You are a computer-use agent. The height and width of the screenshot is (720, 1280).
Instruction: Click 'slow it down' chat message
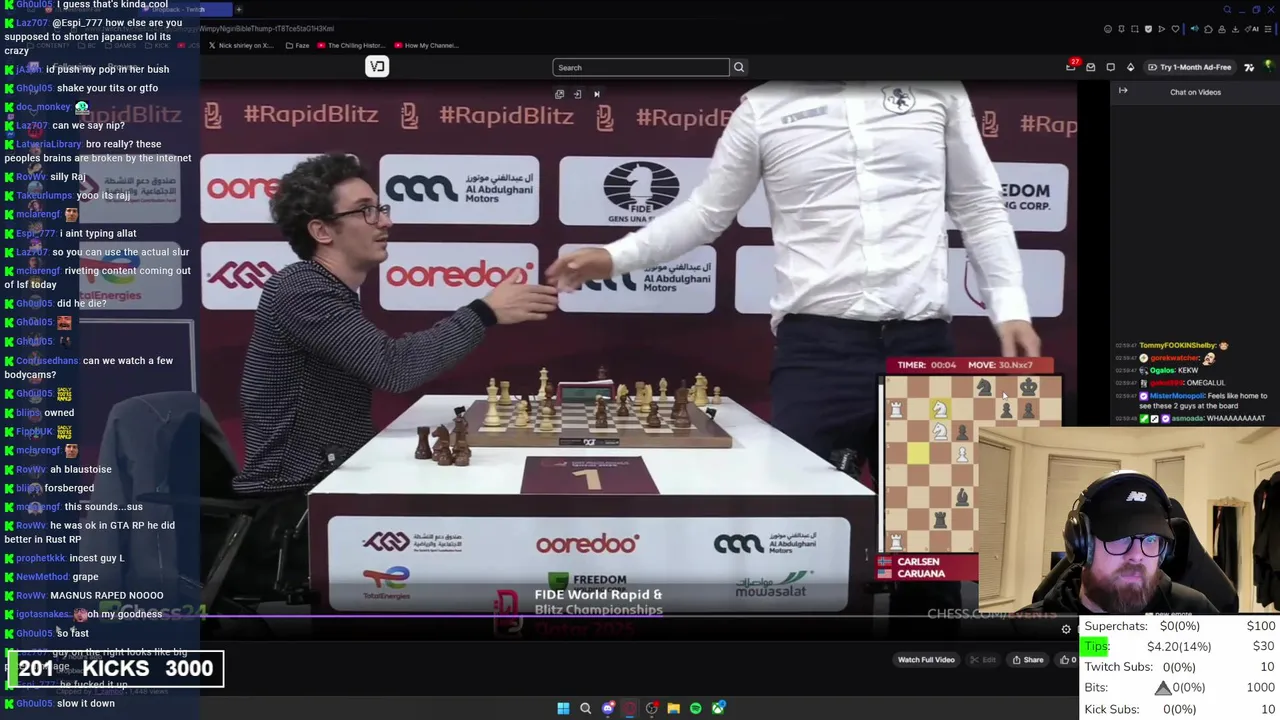click(86, 703)
